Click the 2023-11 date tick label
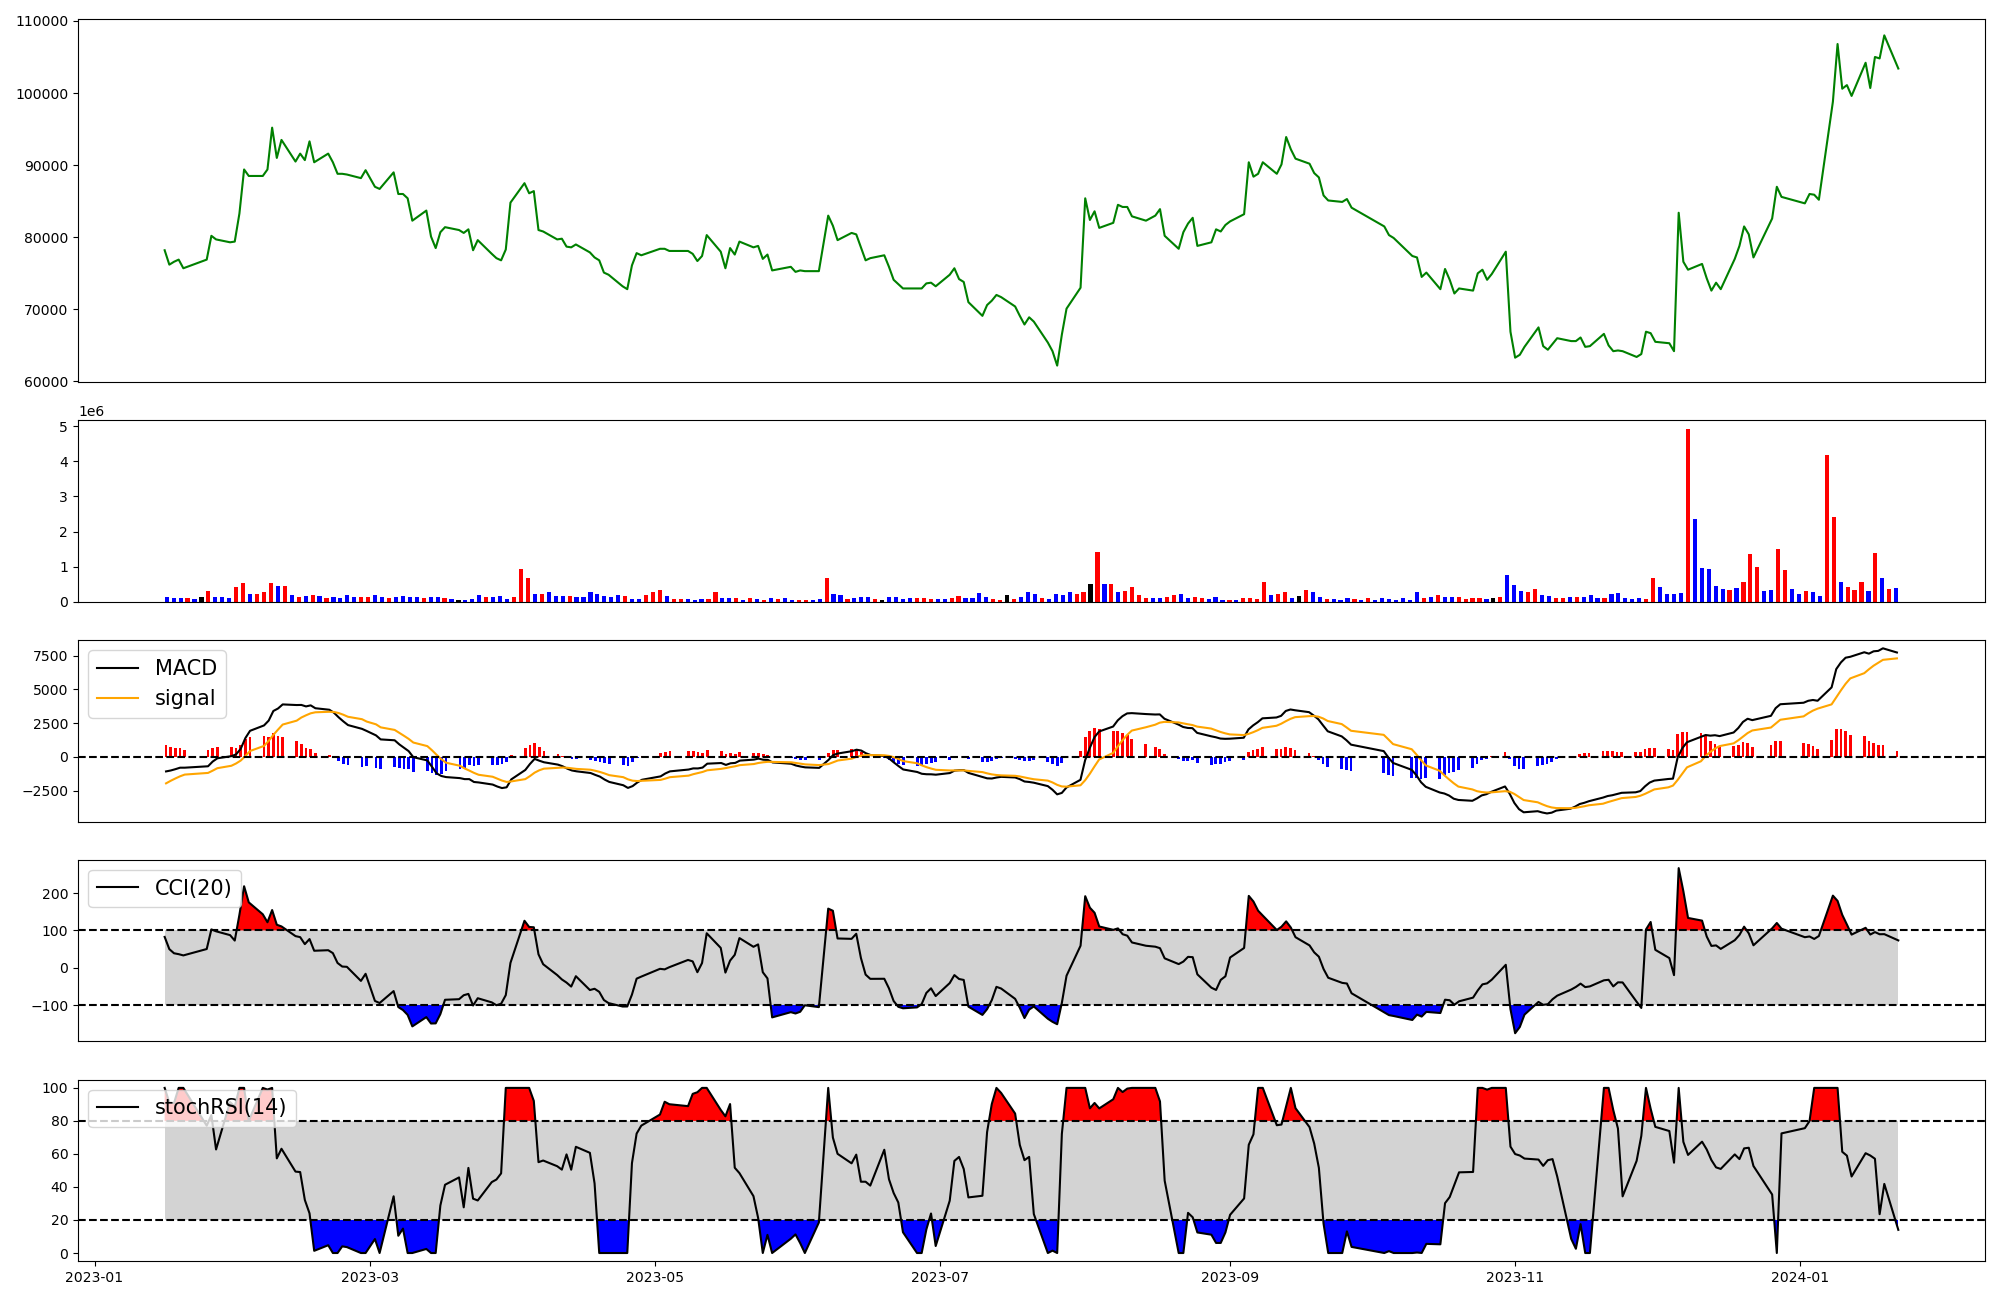Screen dimensions: 2000x1300 (x=1515, y=1276)
